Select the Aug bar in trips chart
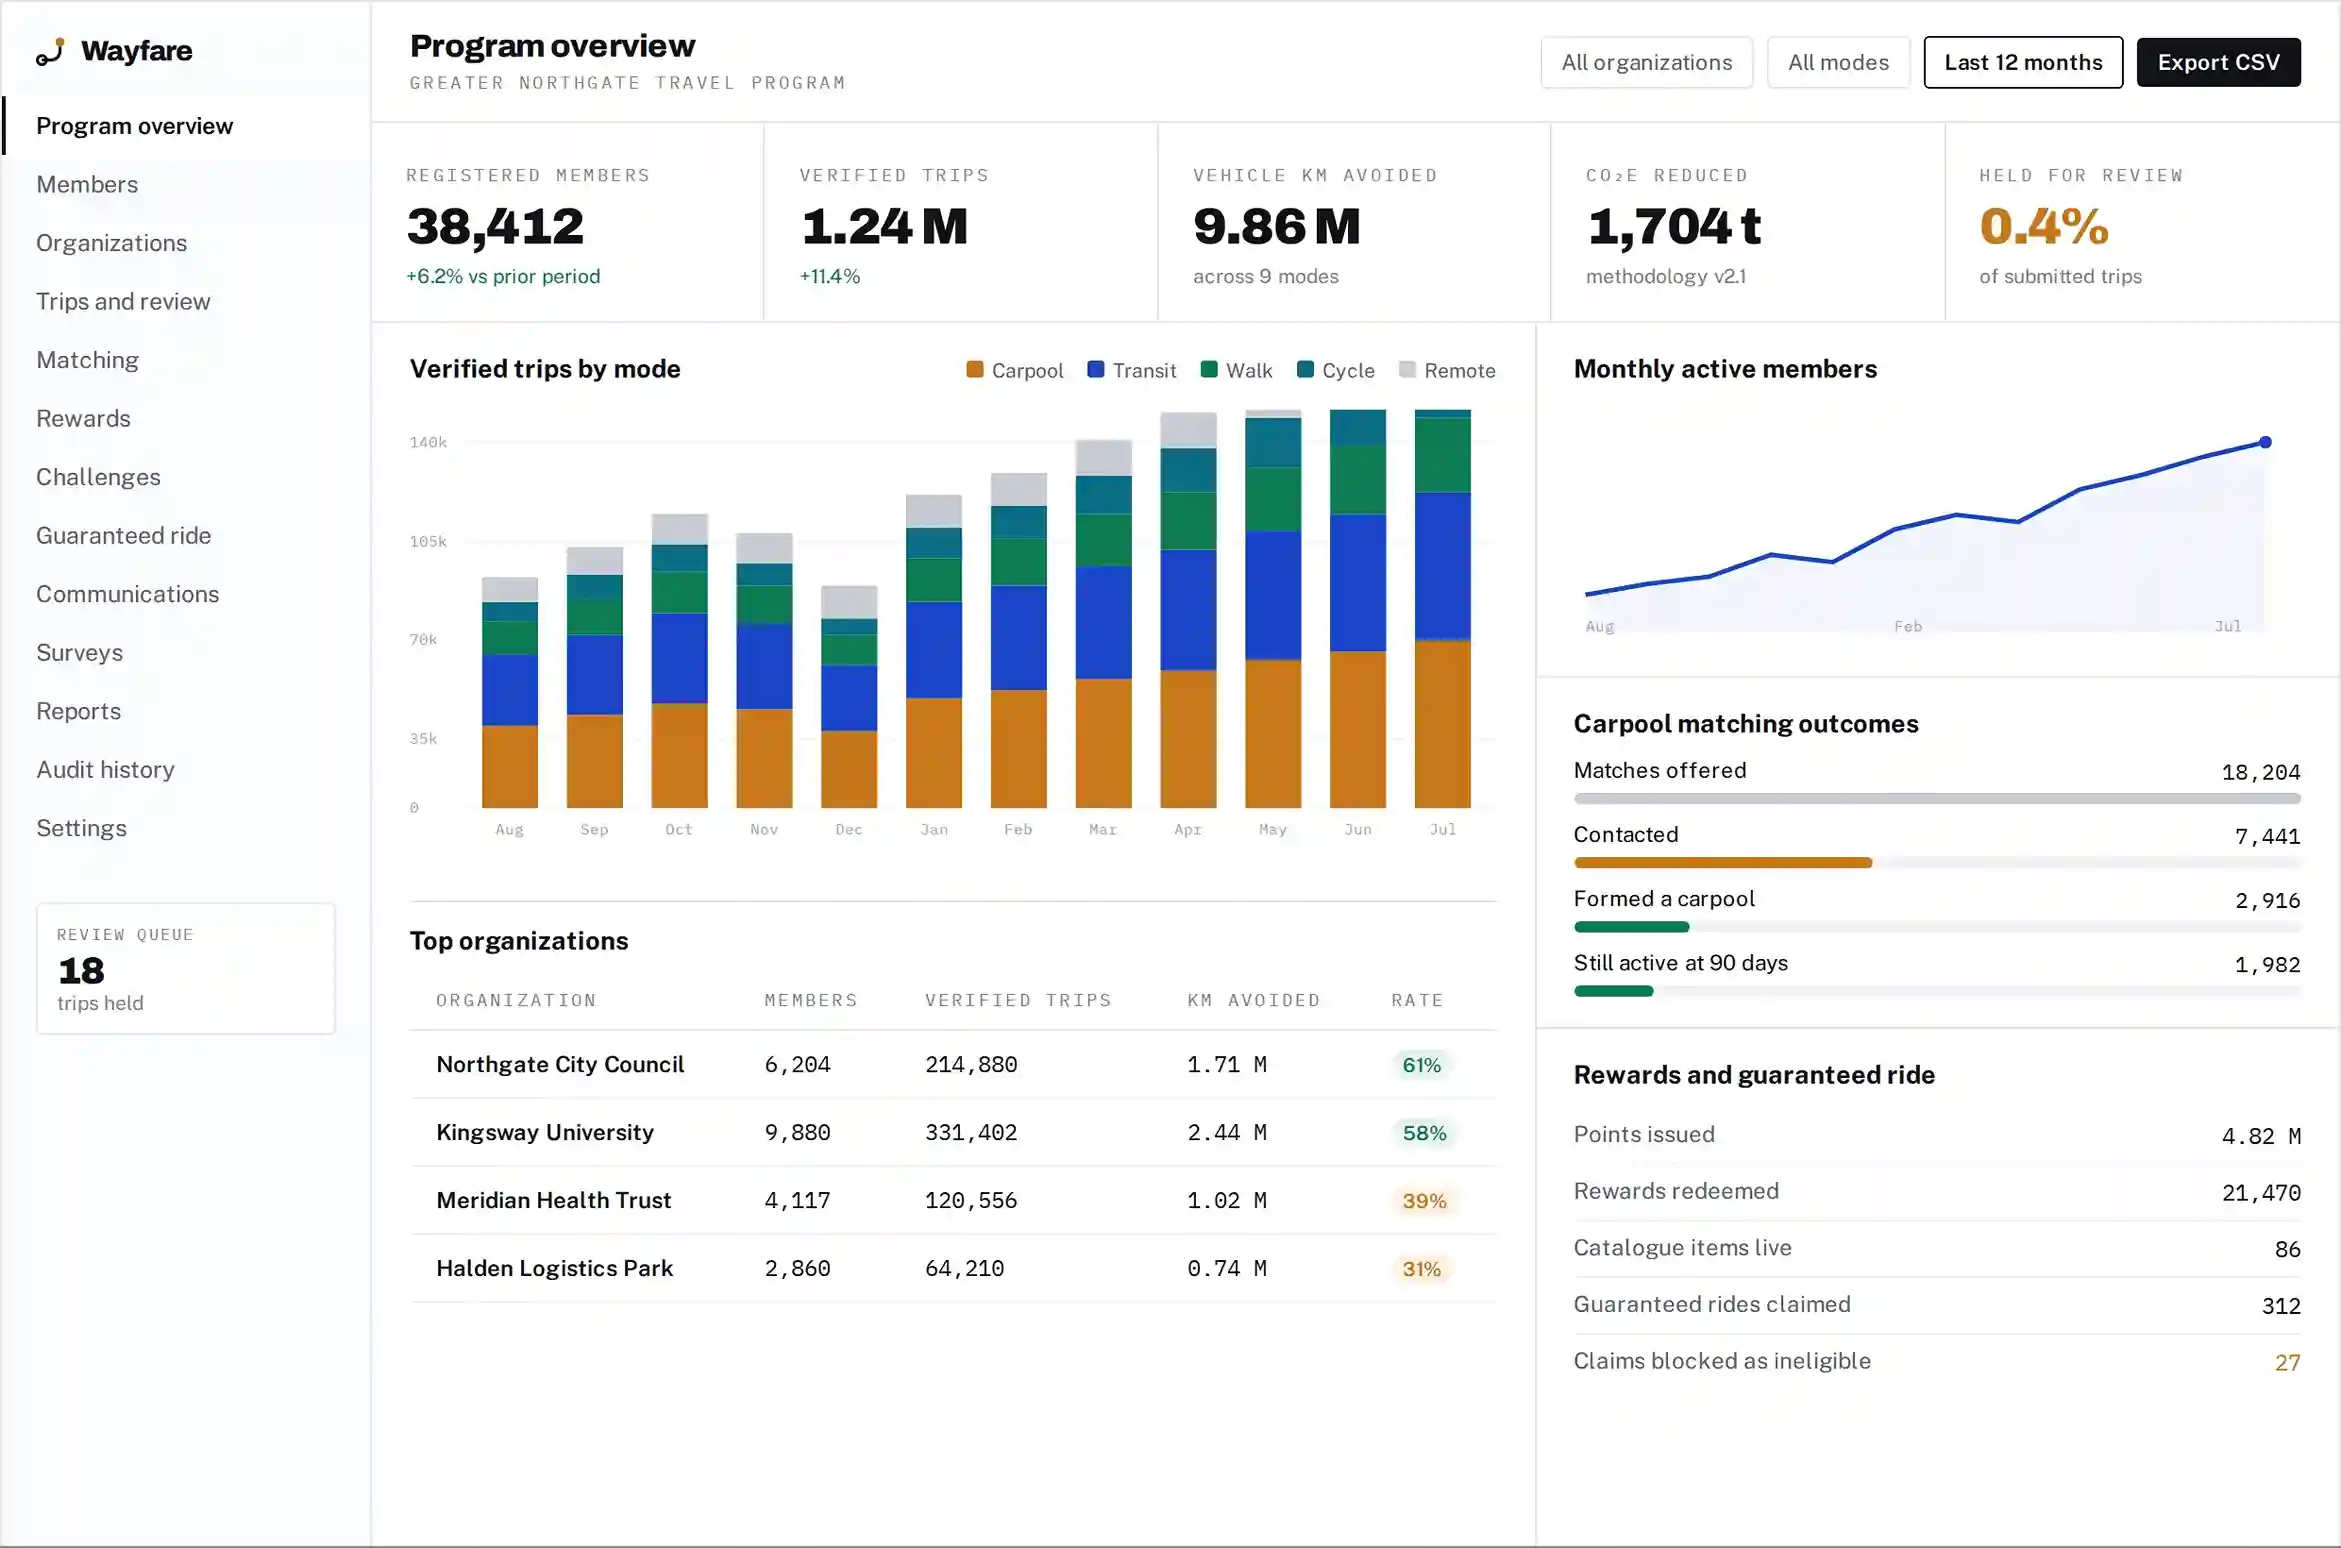The height and width of the screenshot is (1548, 2341). (510, 692)
